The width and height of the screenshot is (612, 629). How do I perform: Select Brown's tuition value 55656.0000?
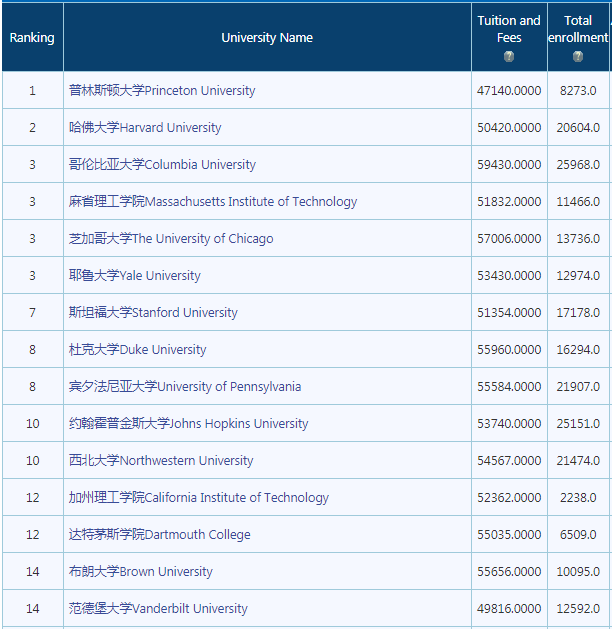(x=509, y=571)
